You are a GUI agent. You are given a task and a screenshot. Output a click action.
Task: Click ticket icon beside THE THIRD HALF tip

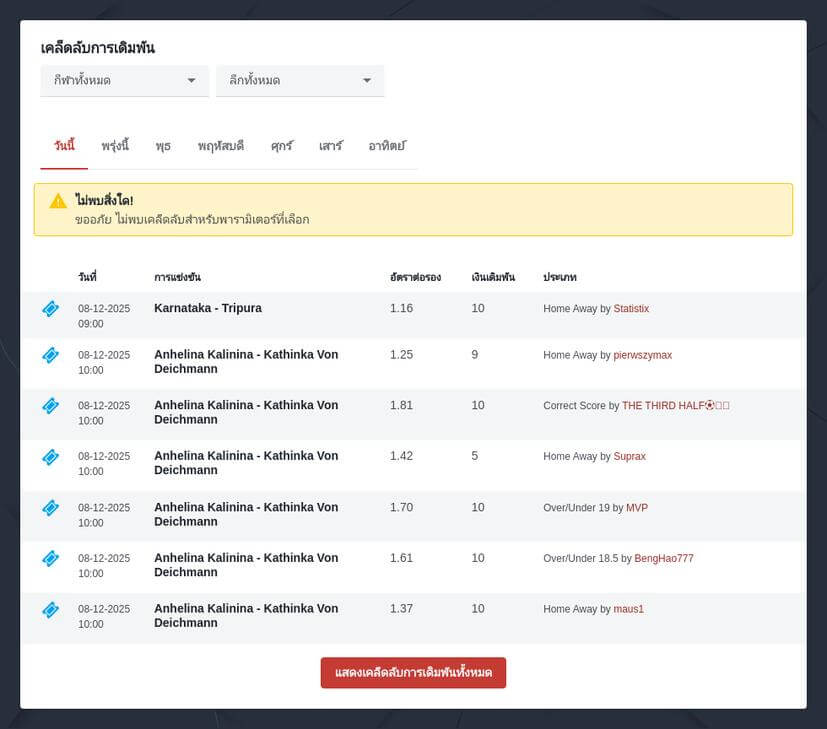[50, 406]
